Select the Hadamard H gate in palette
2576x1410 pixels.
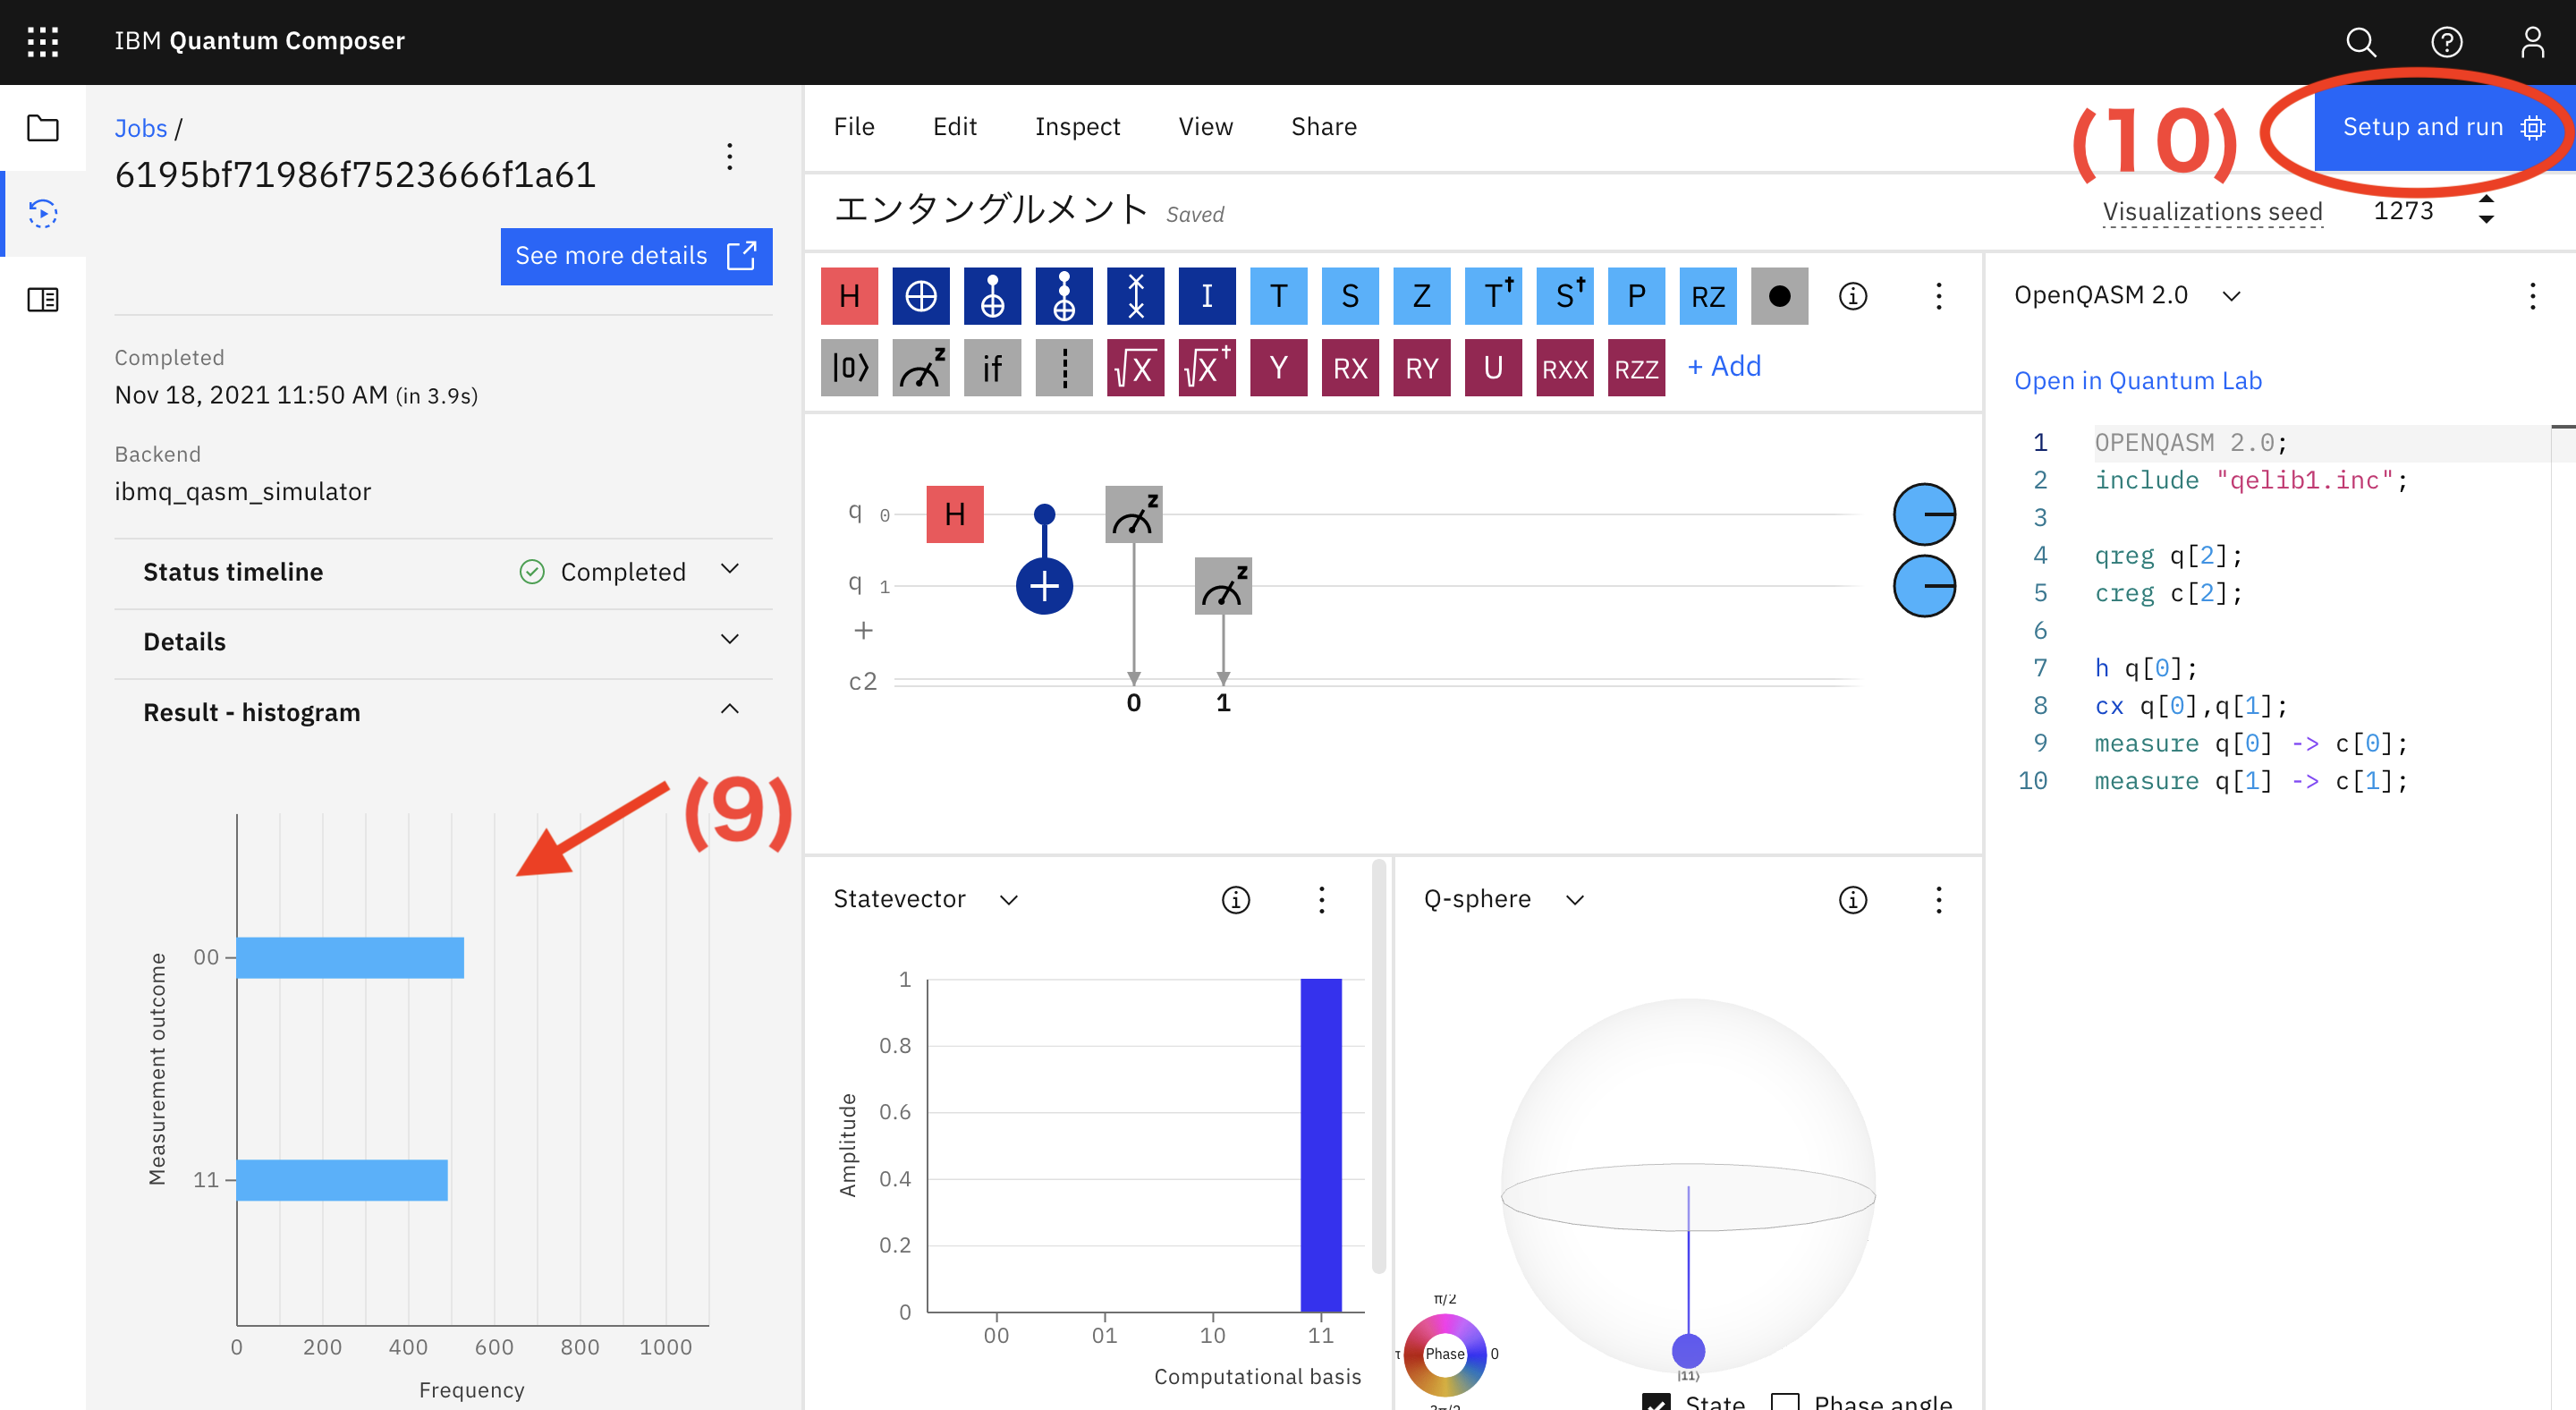click(x=849, y=296)
